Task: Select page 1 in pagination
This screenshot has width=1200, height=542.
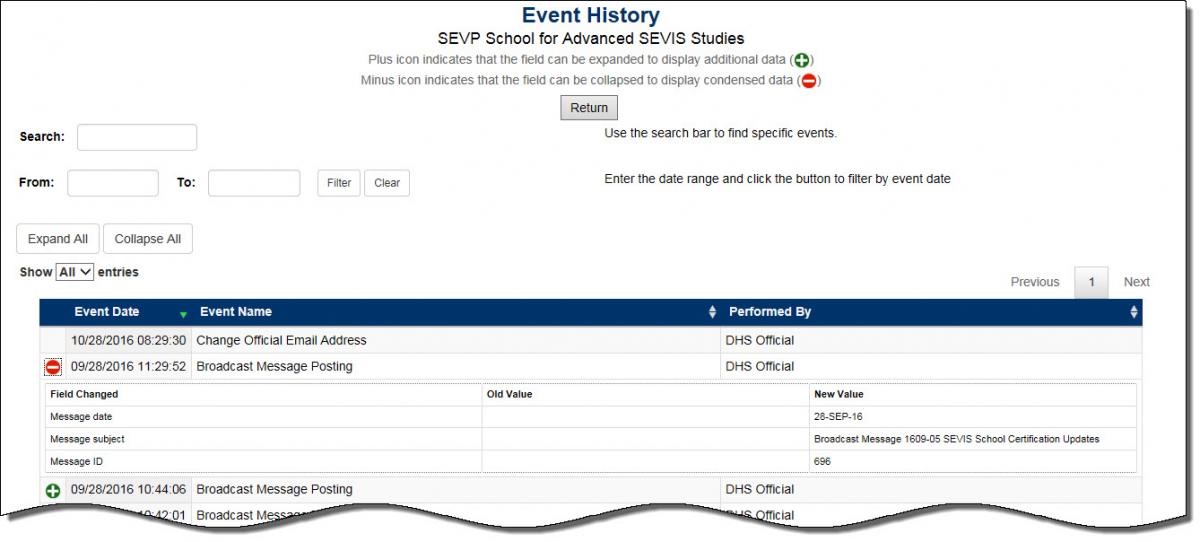Action: click(x=1091, y=282)
